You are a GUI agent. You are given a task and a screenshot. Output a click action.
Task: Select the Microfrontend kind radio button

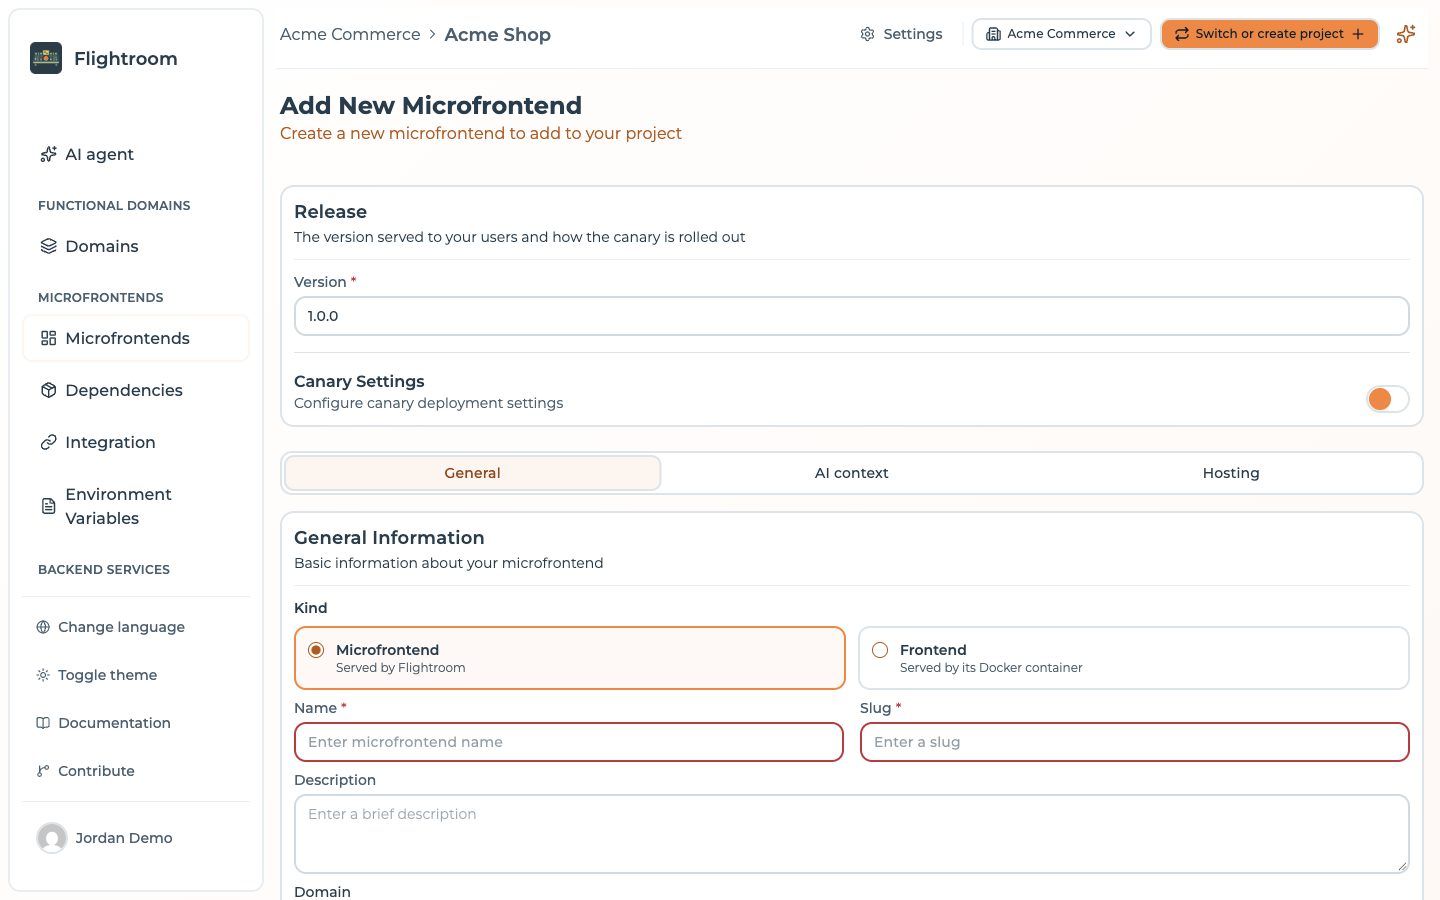(316, 650)
